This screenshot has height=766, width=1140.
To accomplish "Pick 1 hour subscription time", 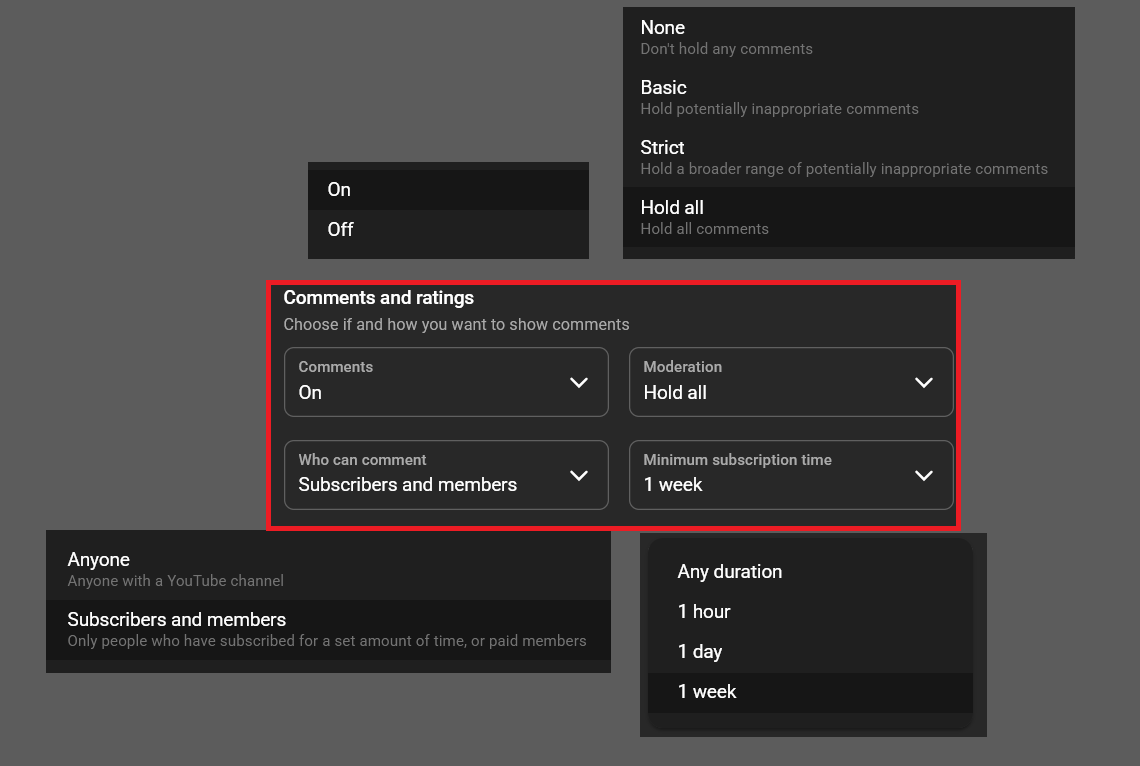I will pyautogui.click(x=810, y=612).
